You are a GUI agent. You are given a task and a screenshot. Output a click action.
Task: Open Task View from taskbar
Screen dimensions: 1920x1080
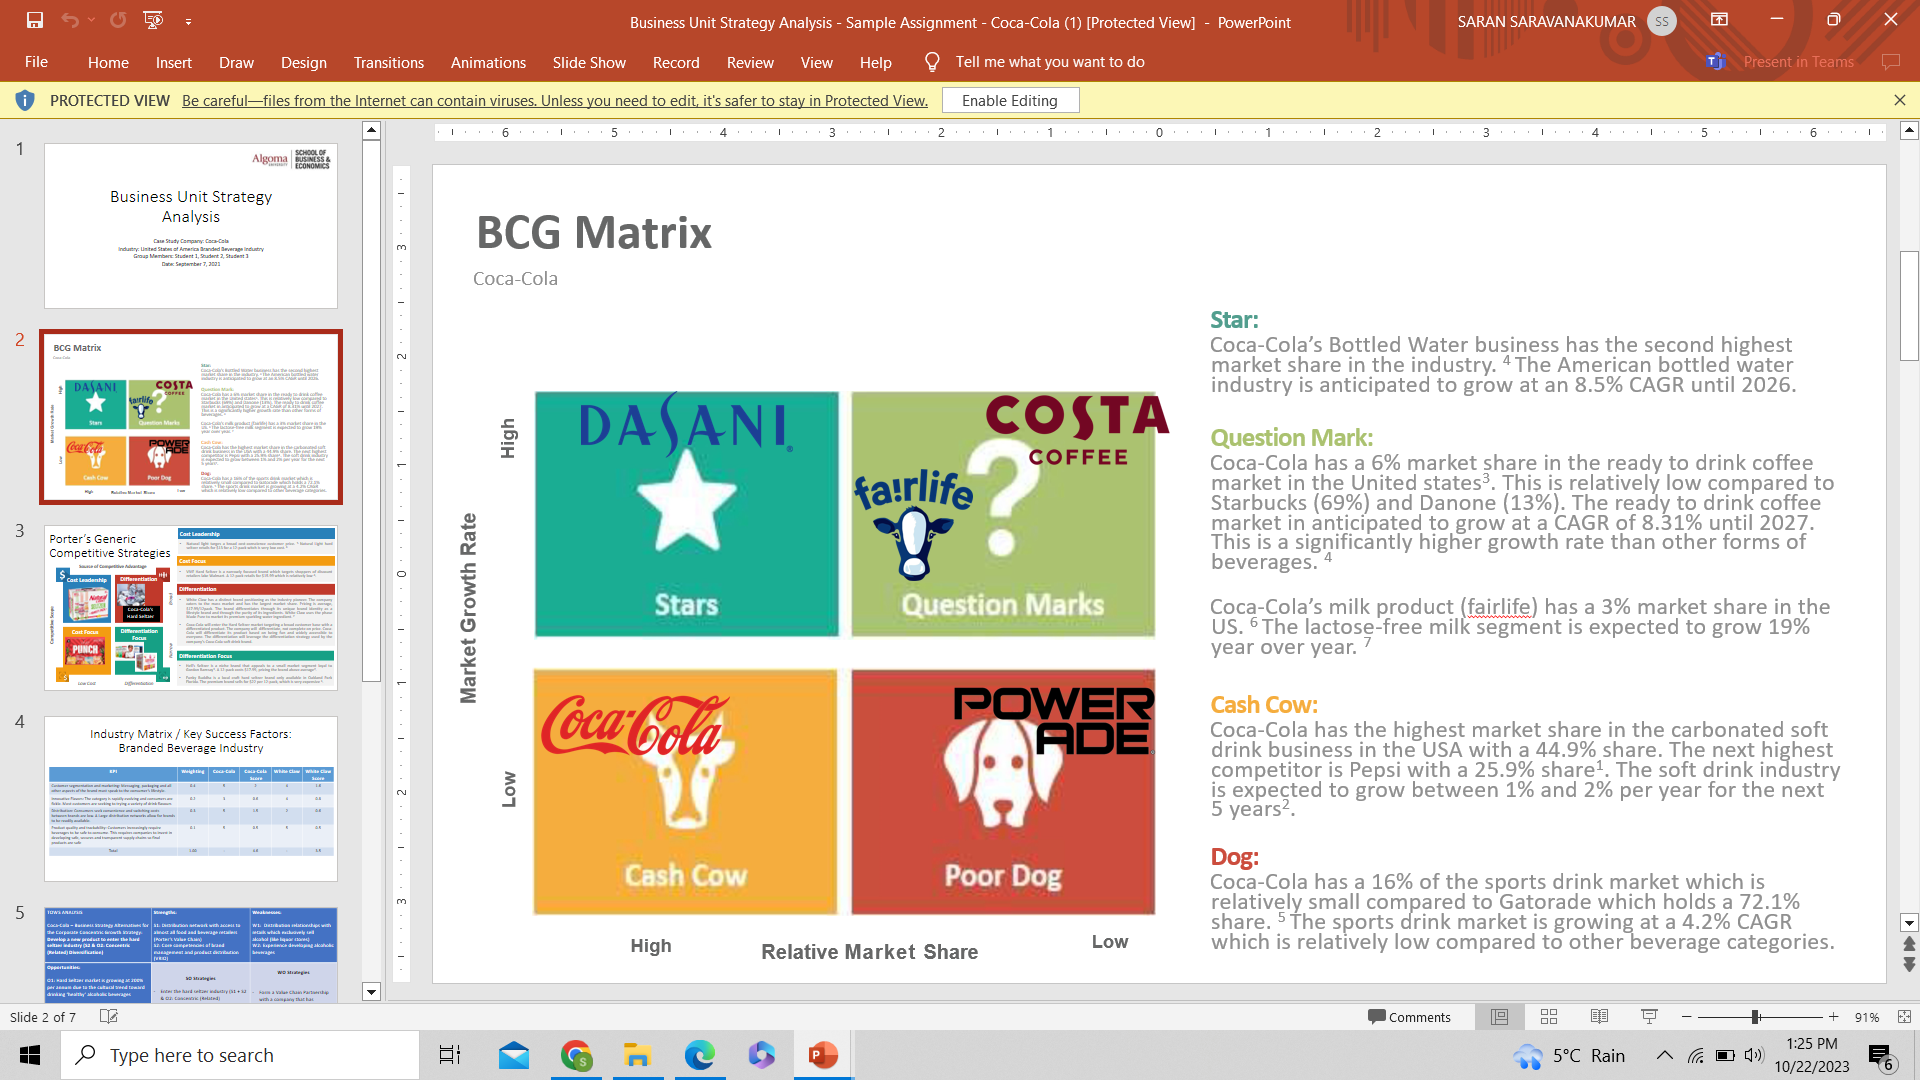tap(450, 1055)
